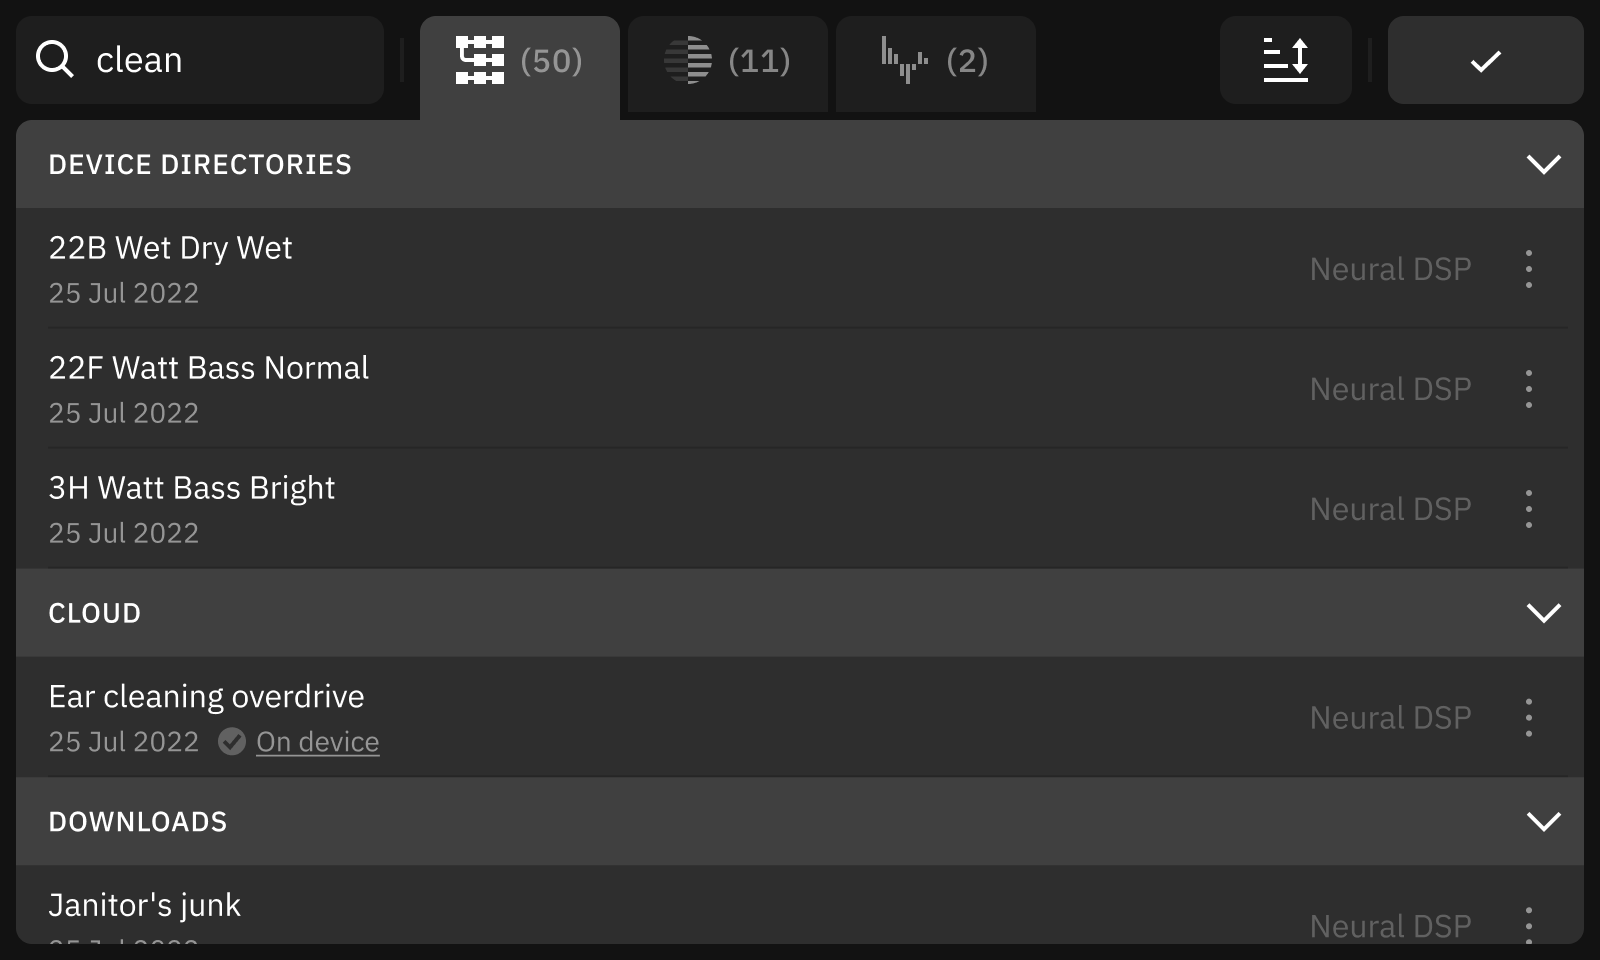Open the sort order icon

coord(1286,60)
